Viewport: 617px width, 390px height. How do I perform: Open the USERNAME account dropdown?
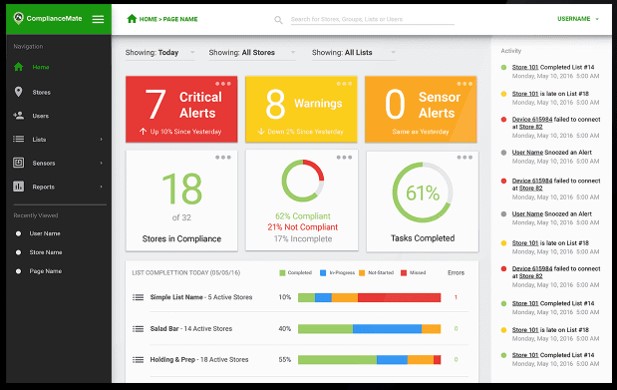(x=578, y=19)
